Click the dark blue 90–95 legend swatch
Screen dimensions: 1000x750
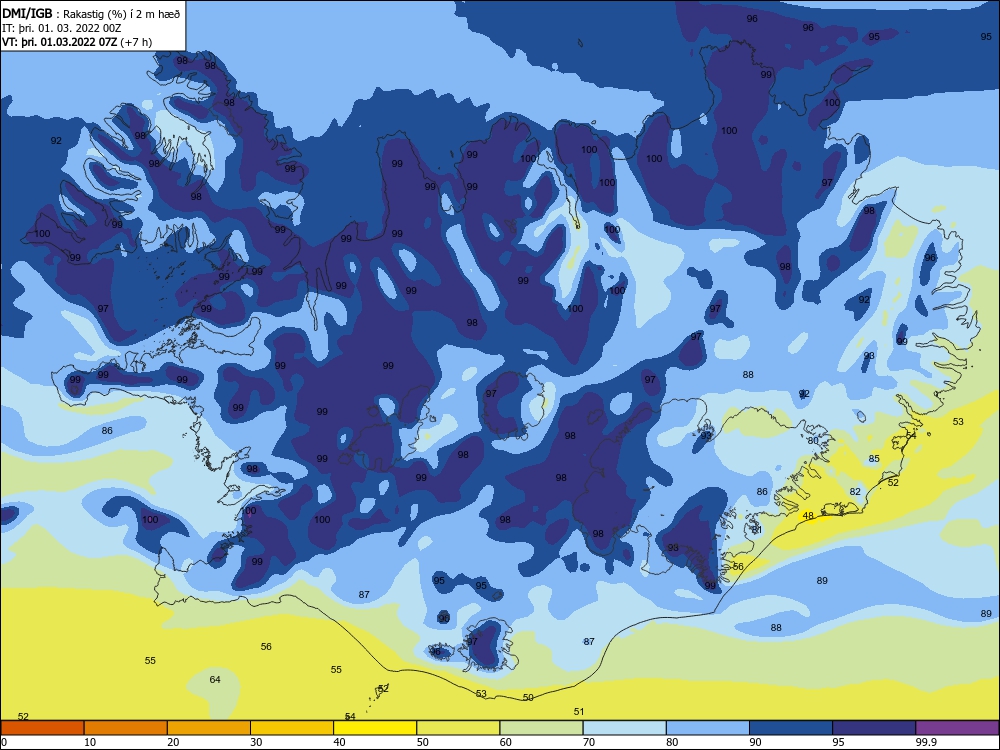click(x=791, y=728)
